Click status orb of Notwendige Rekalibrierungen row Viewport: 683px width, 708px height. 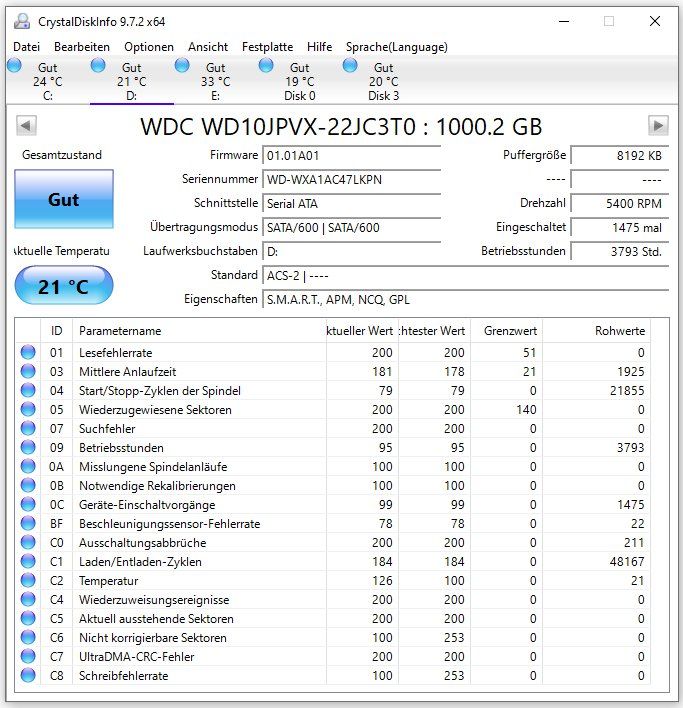pos(28,485)
